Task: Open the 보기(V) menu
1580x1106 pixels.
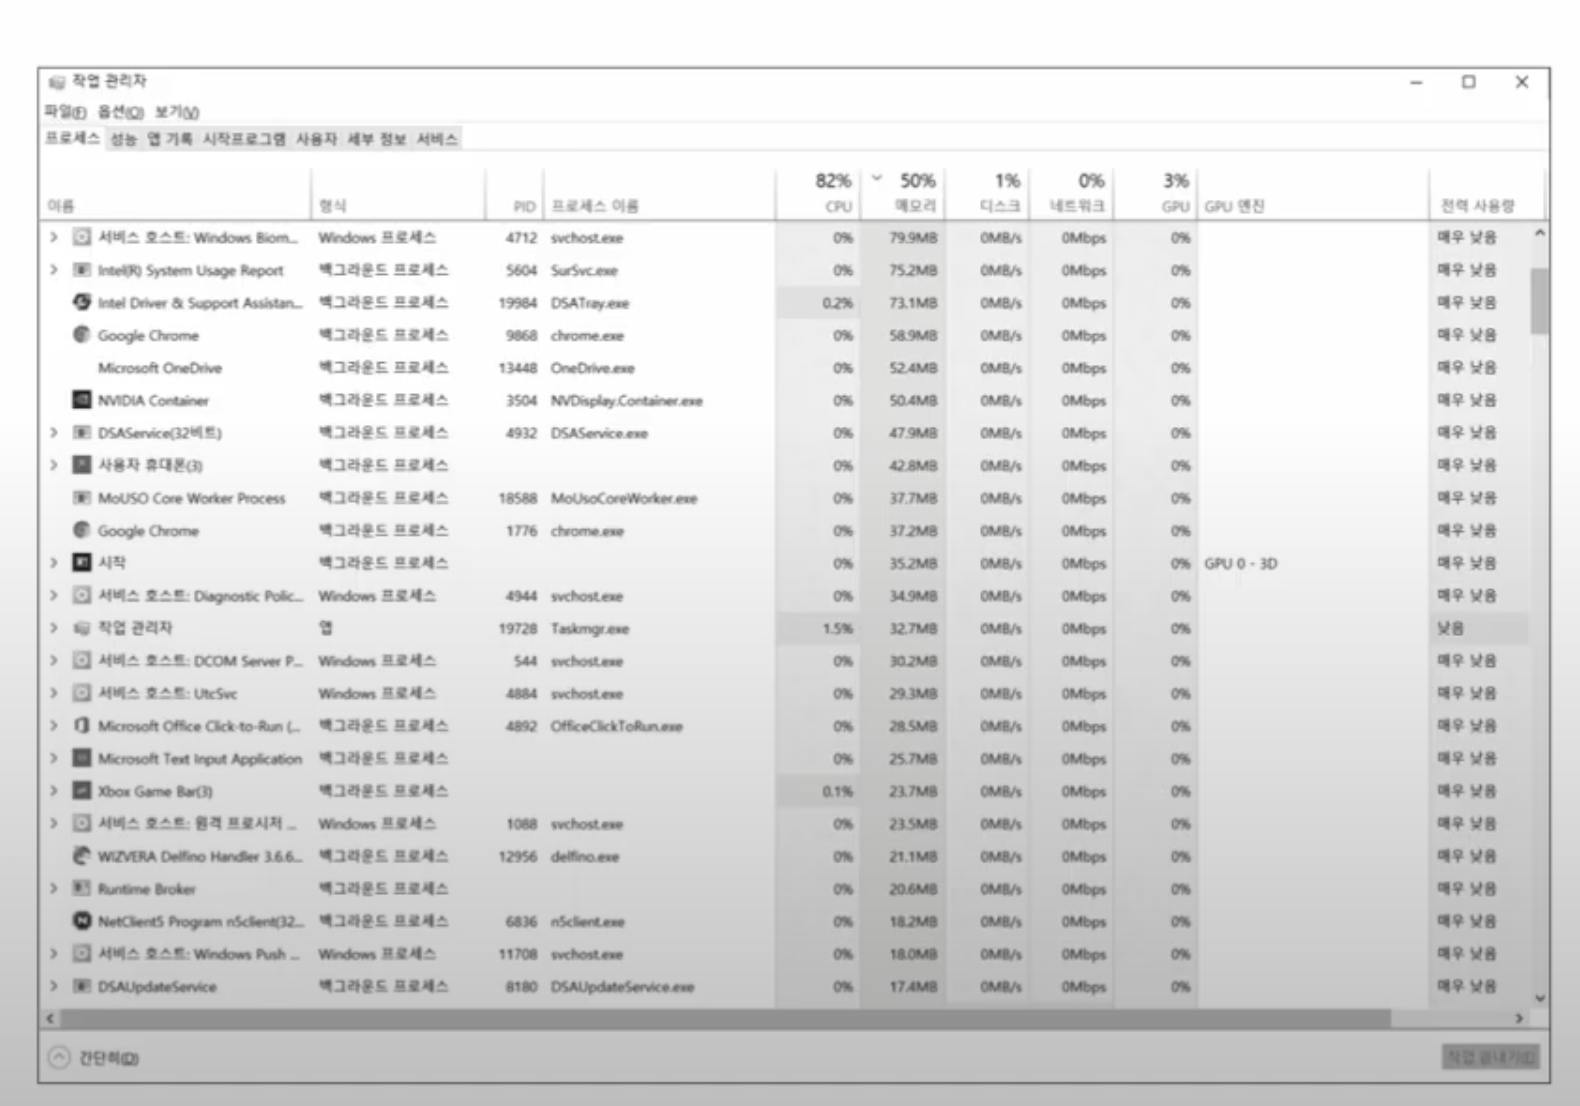Action: [x=177, y=112]
